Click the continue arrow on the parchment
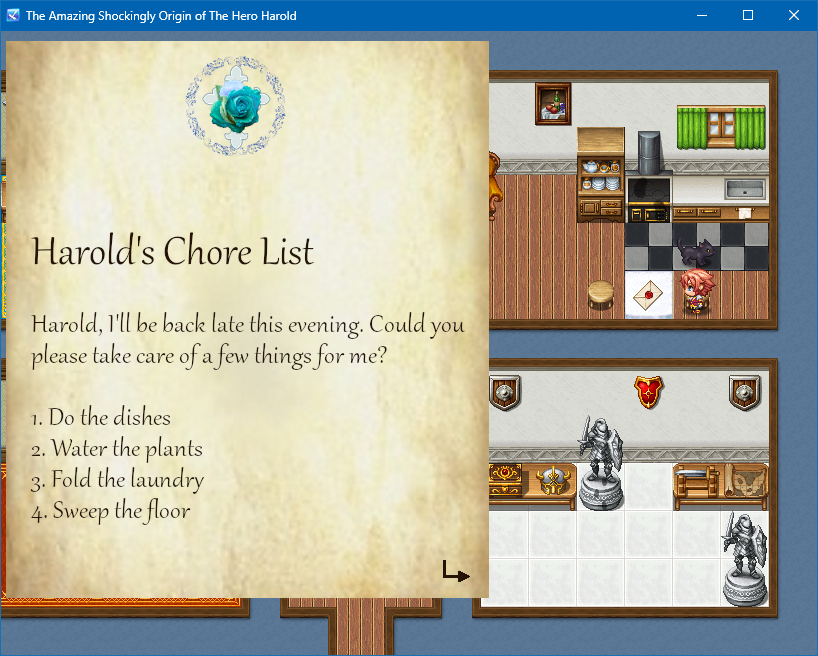This screenshot has height=656, width=818. 456,571
